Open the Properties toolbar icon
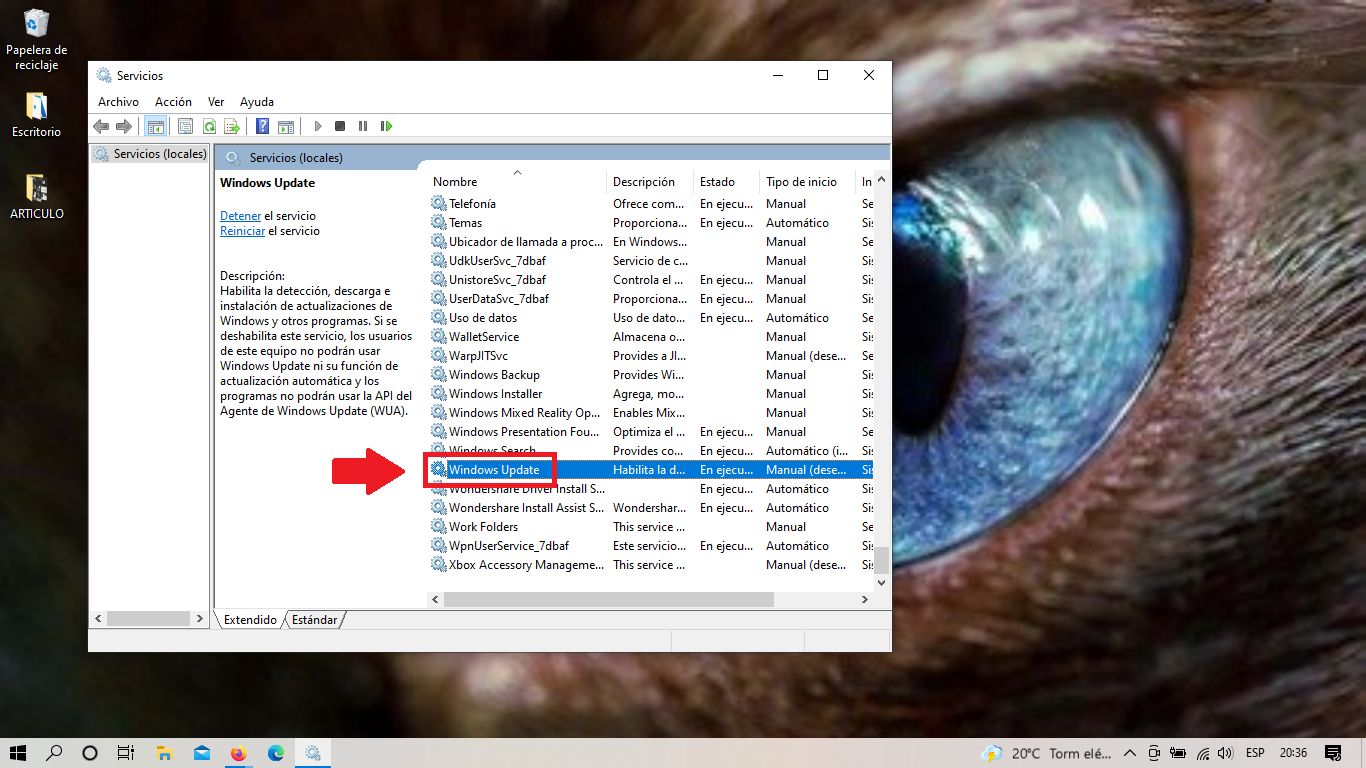The height and width of the screenshot is (768, 1366). point(185,126)
